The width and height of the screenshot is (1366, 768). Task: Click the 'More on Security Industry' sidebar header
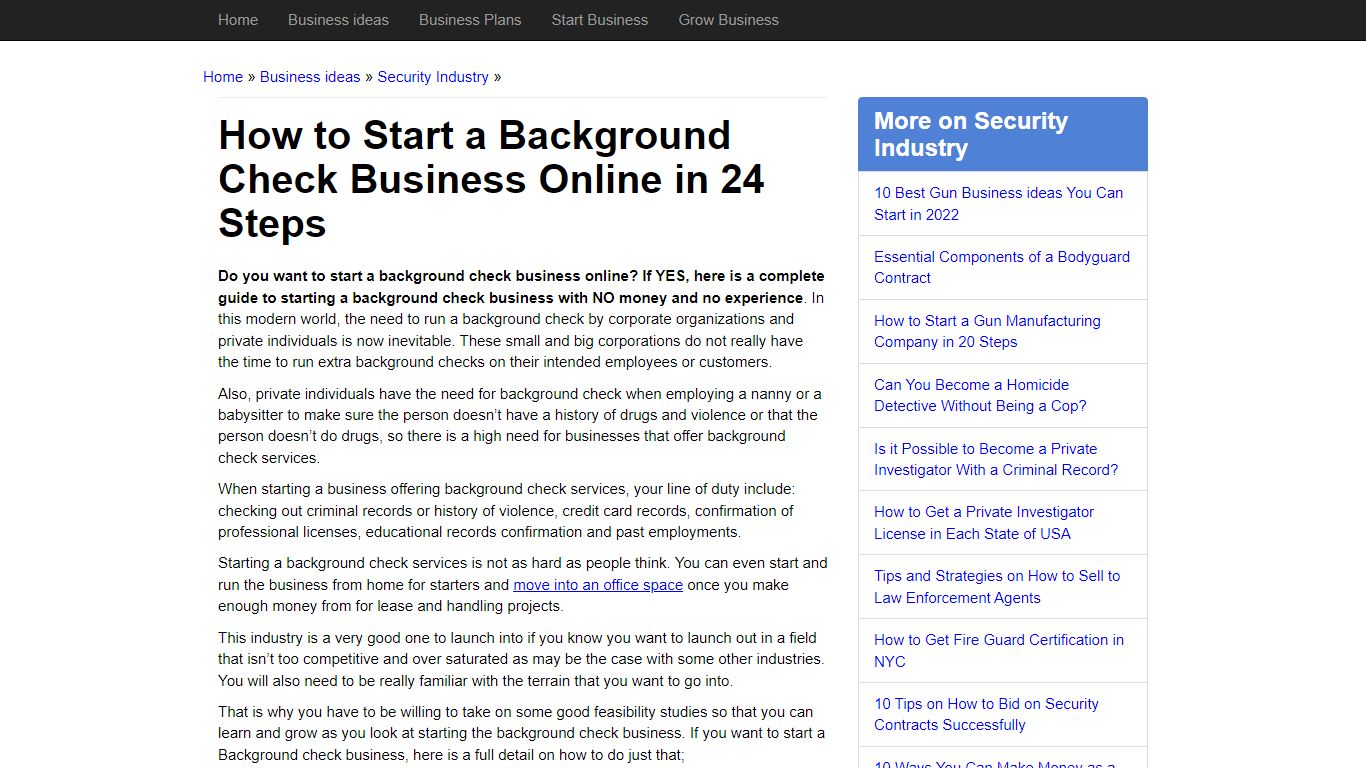[1003, 134]
